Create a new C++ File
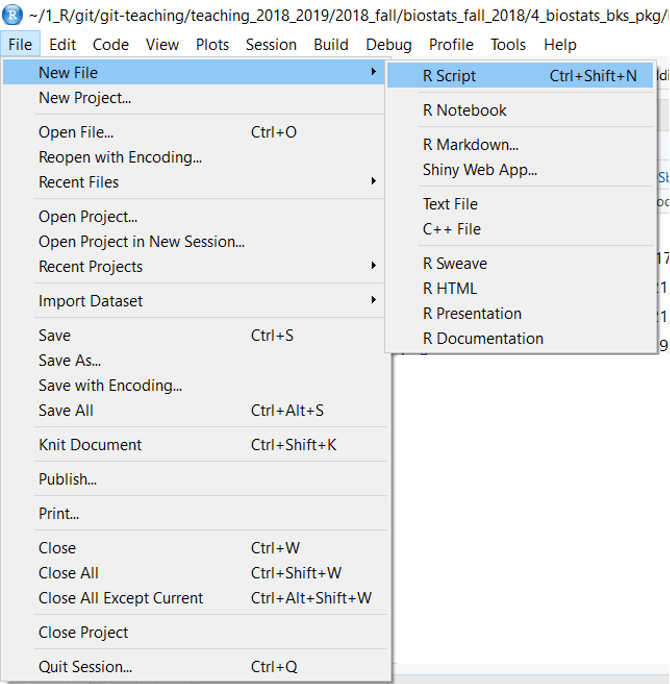 (520, 229)
